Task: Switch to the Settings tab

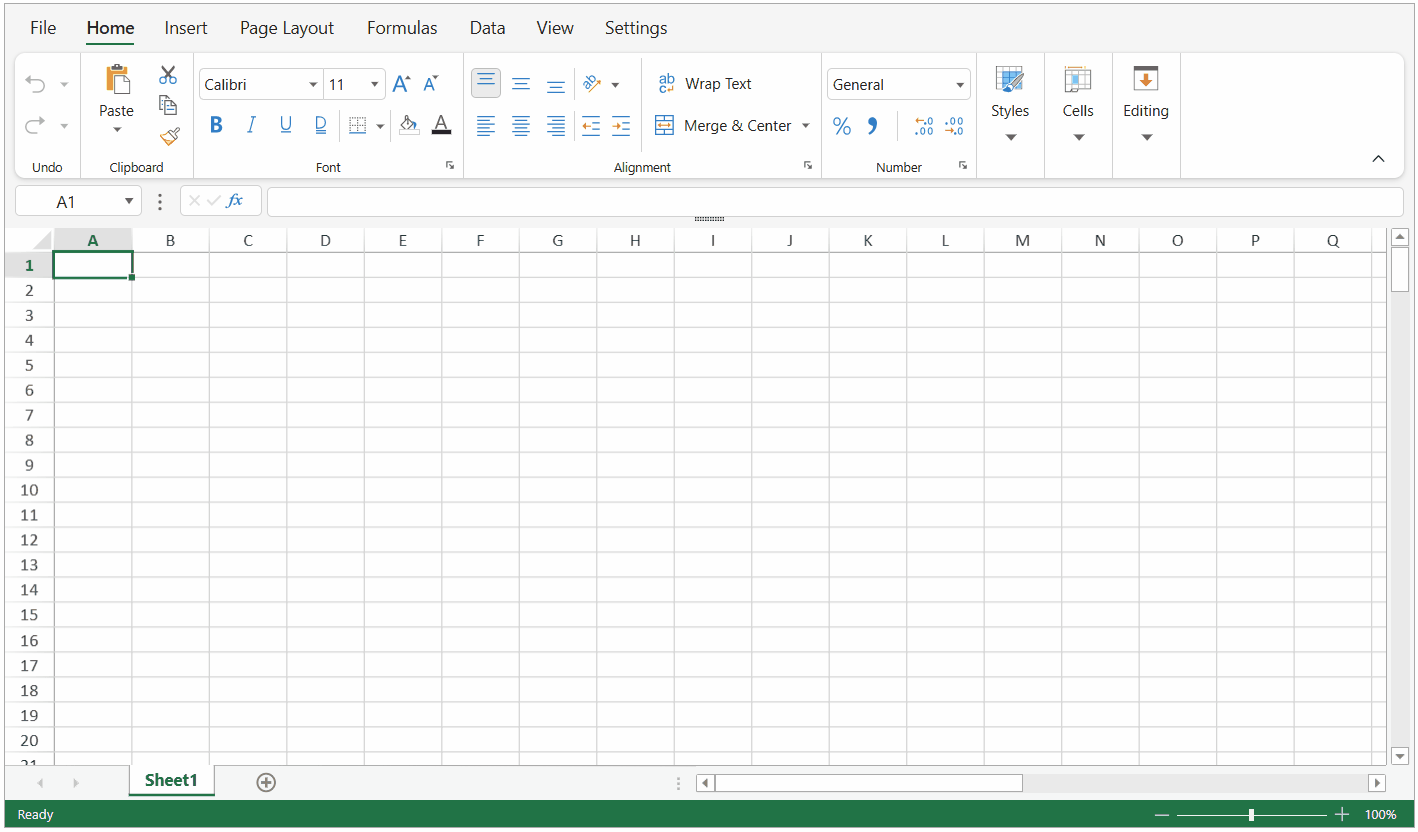Action: 636,28
